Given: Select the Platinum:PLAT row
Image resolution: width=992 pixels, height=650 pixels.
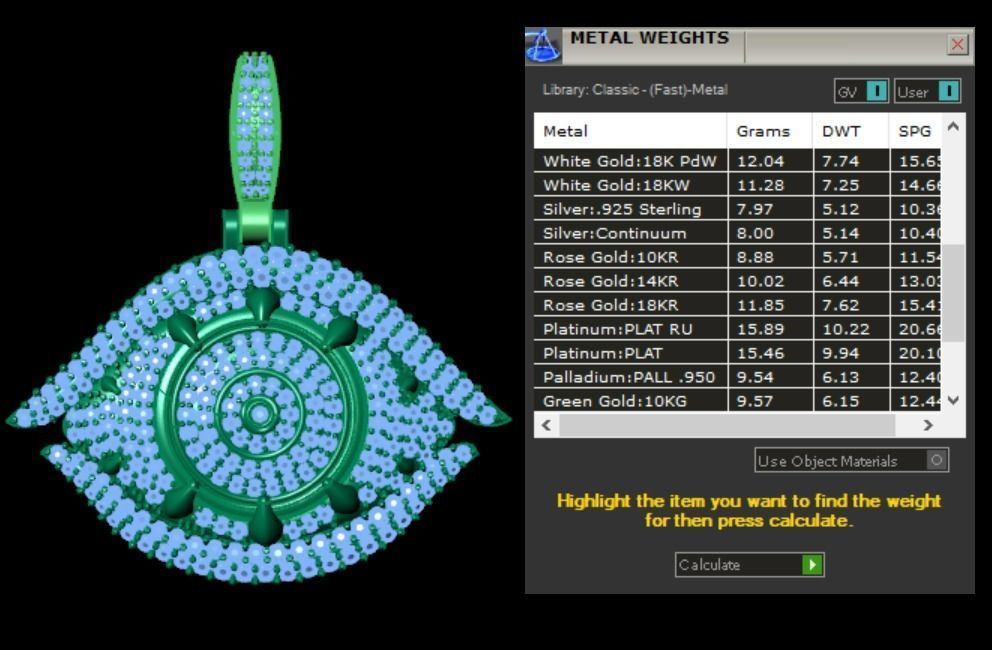Looking at the screenshot, I should 738,353.
